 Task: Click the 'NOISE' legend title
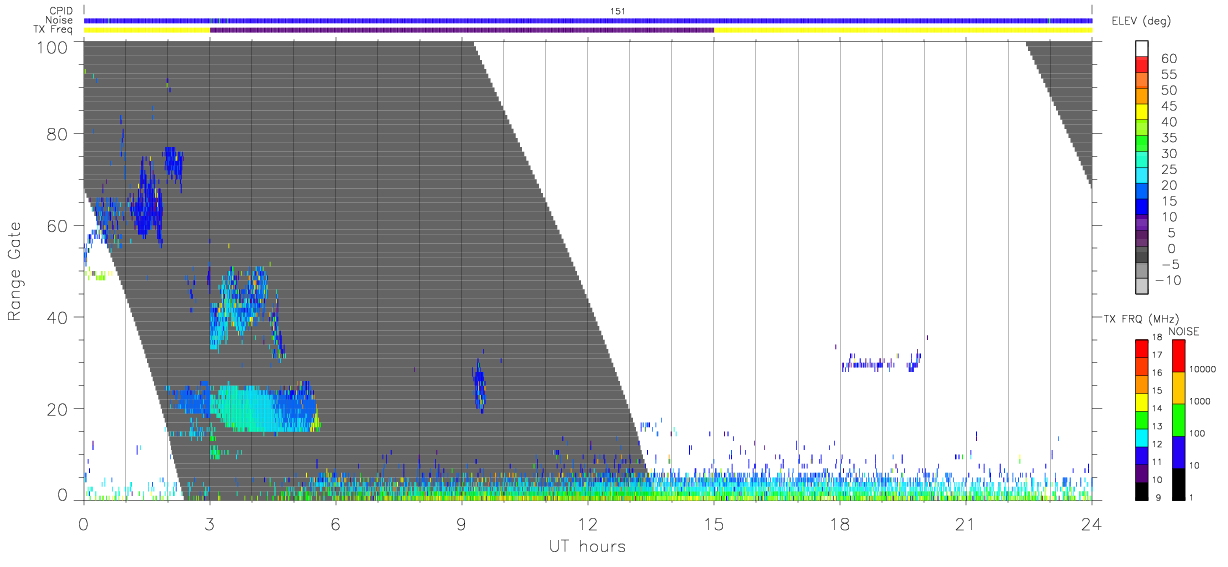point(1184,331)
